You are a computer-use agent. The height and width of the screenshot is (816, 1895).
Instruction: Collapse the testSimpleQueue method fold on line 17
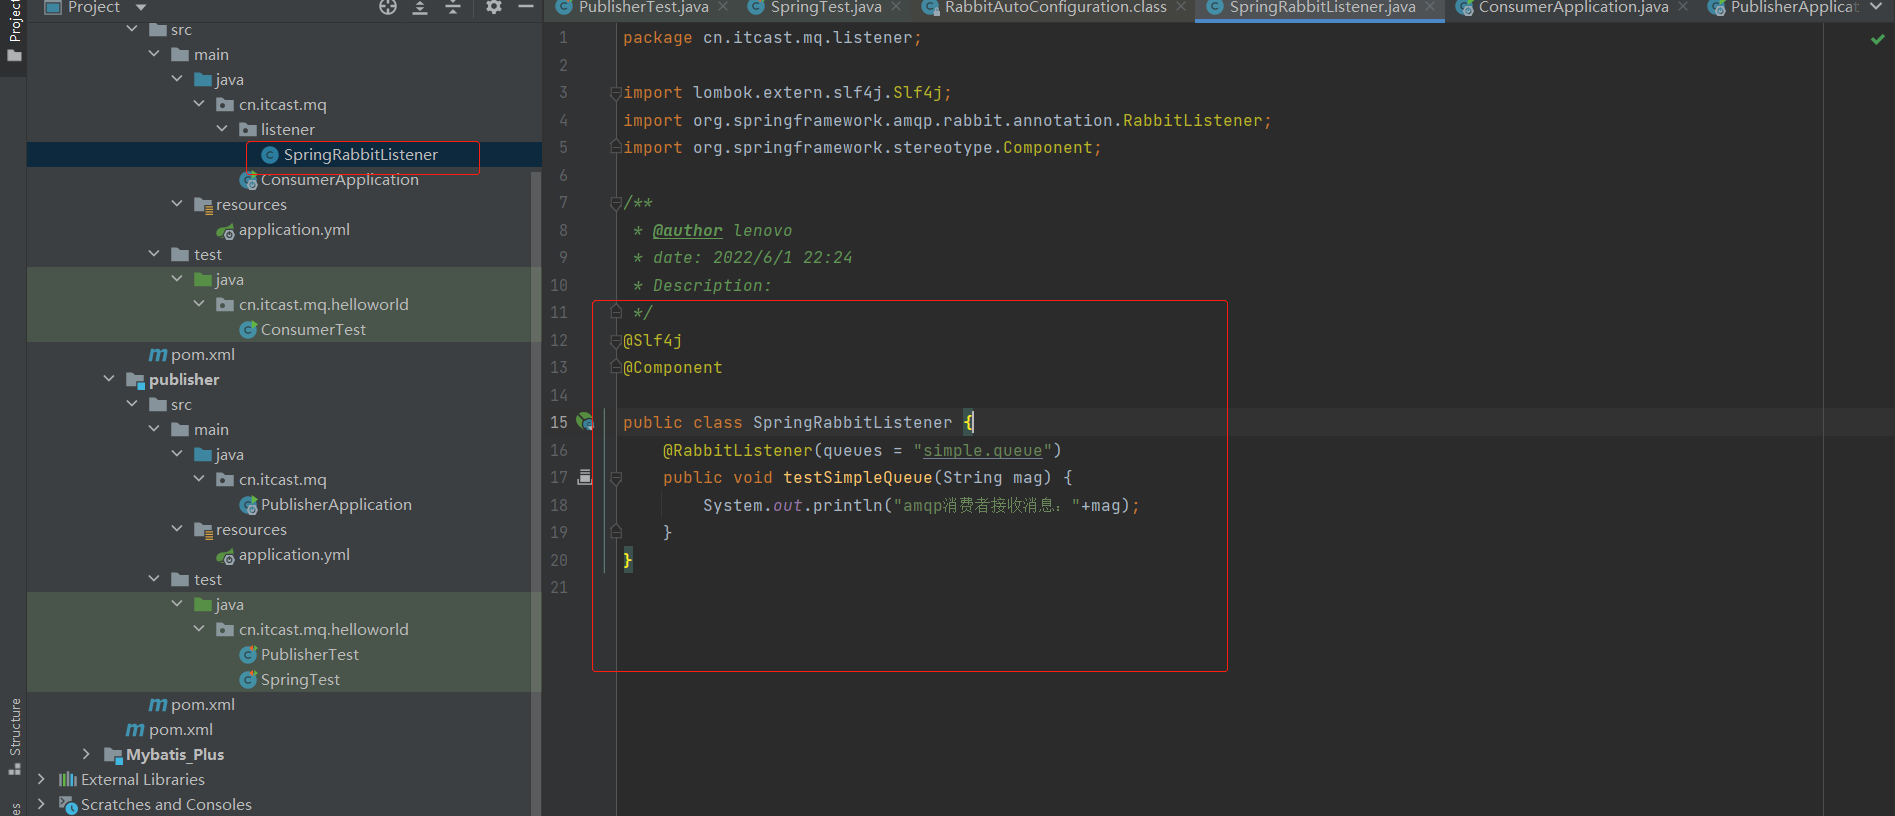(x=616, y=478)
